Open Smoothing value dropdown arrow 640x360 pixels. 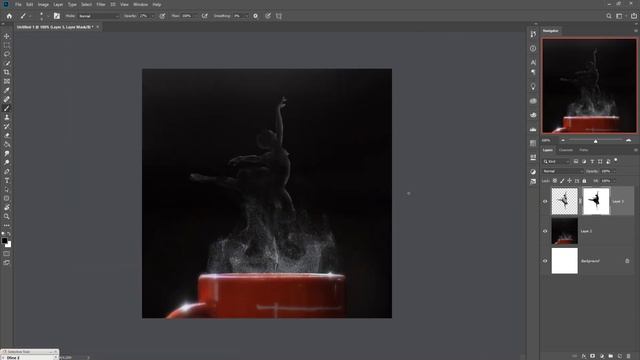[x=246, y=16]
